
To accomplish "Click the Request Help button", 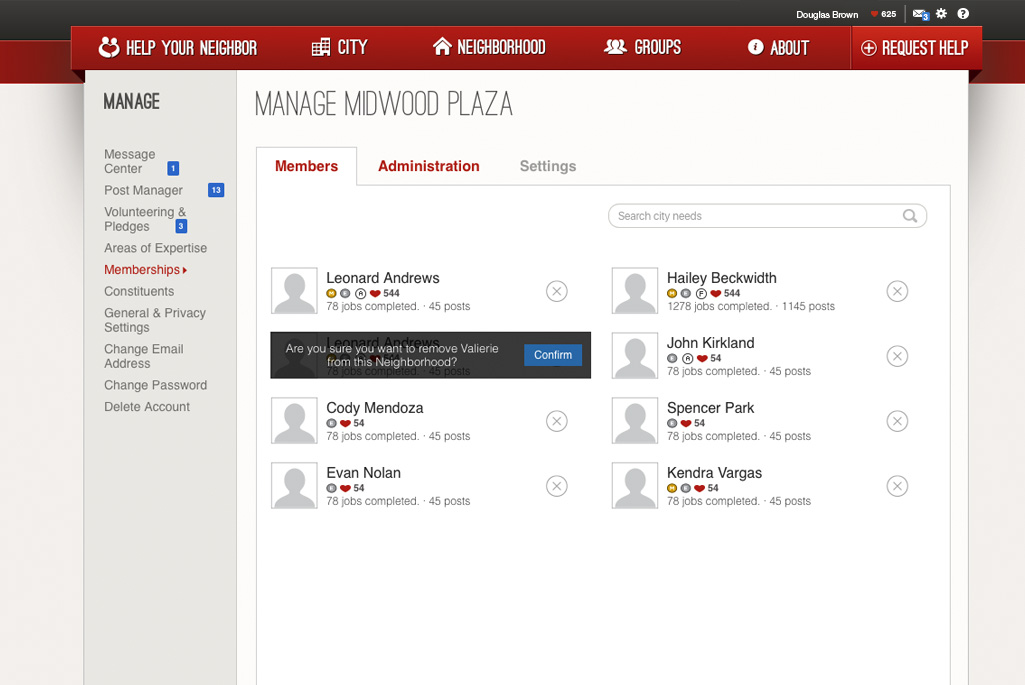I will pyautogui.click(x=915, y=48).
